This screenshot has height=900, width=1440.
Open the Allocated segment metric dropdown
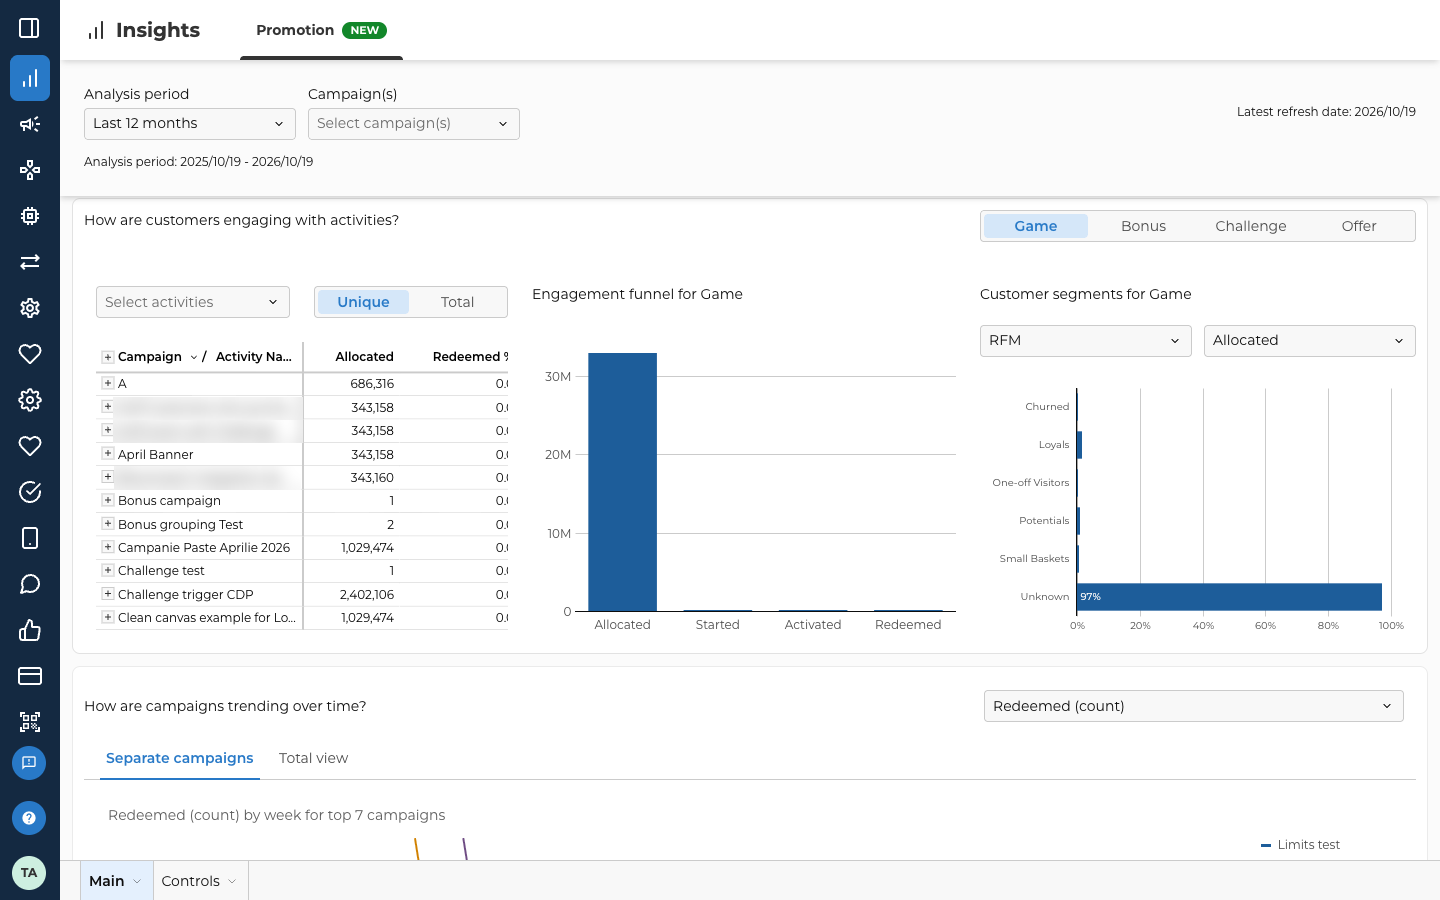tap(1310, 341)
